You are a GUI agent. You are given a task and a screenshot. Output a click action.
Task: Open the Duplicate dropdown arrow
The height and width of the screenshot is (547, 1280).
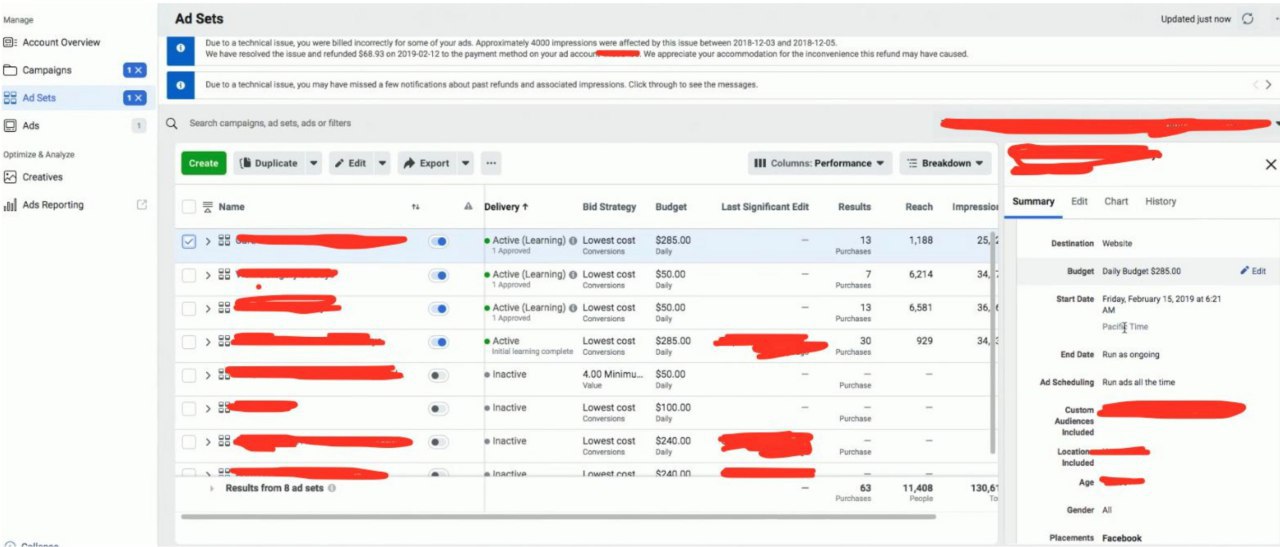coord(314,163)
